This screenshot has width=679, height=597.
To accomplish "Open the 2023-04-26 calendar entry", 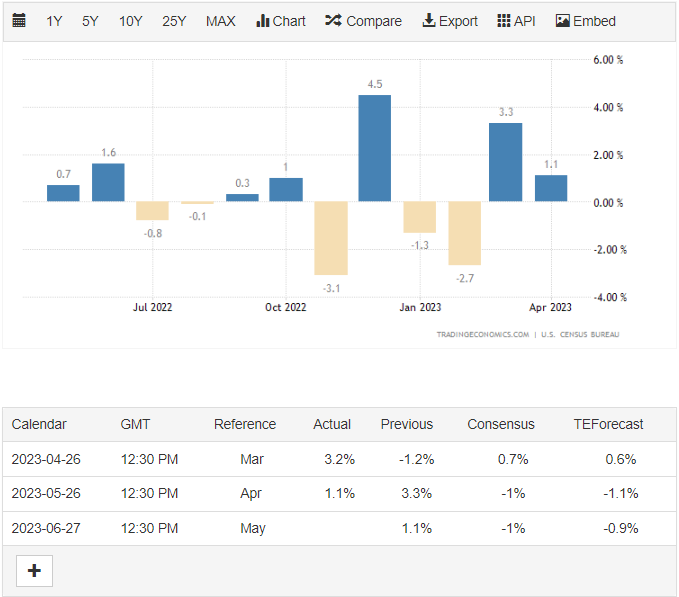I will pos(46,459).
